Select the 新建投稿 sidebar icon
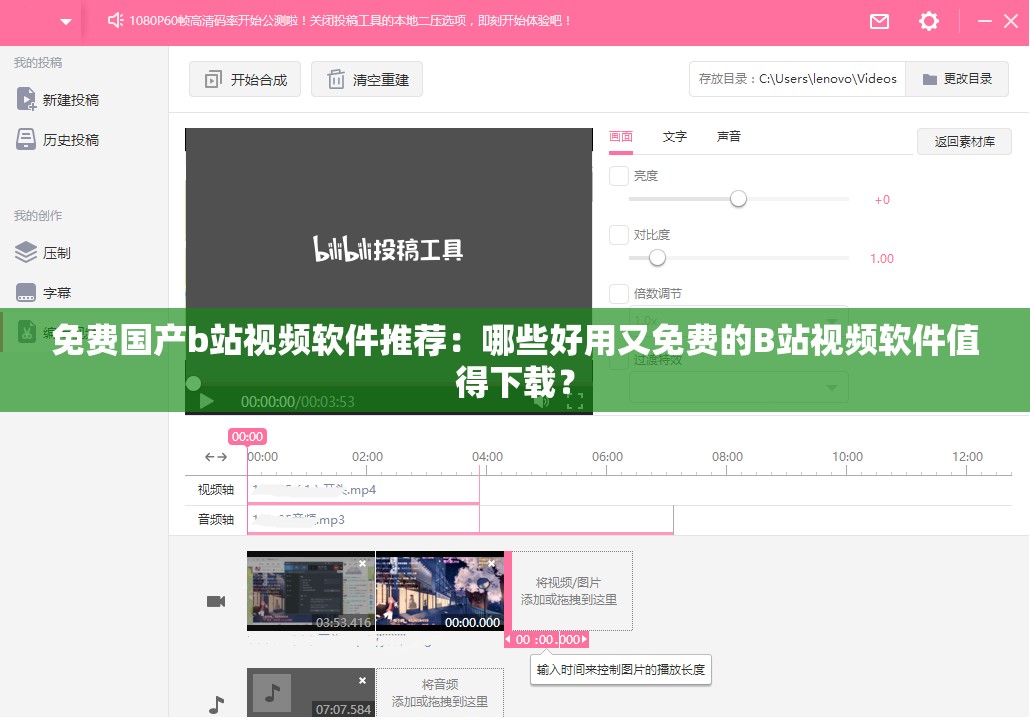 pos(25,99)
